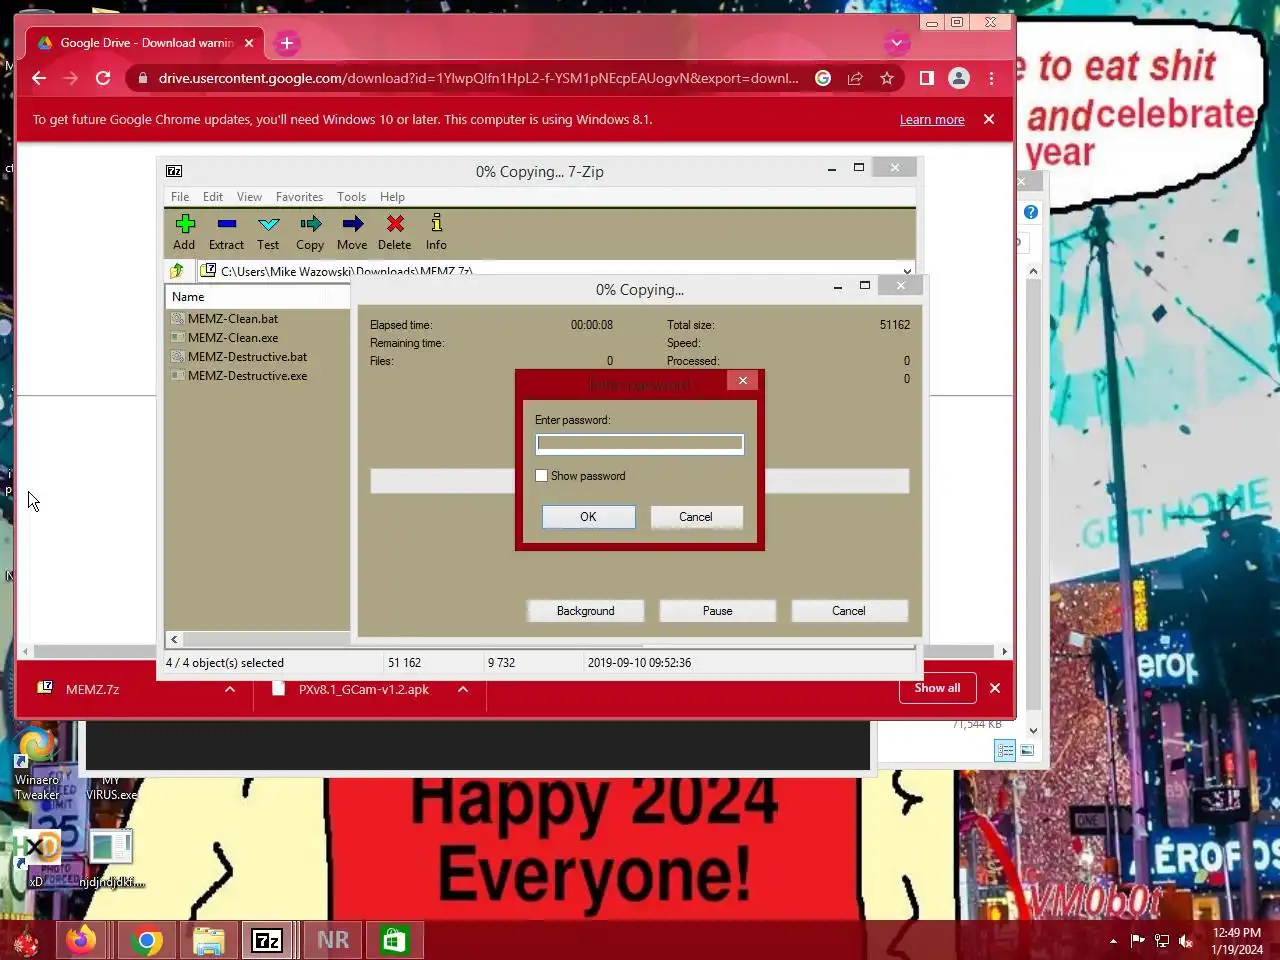Viewport: 1280px width, 960px height.
Task: Open the Chrome profile avatar
Action: (959, 78)
